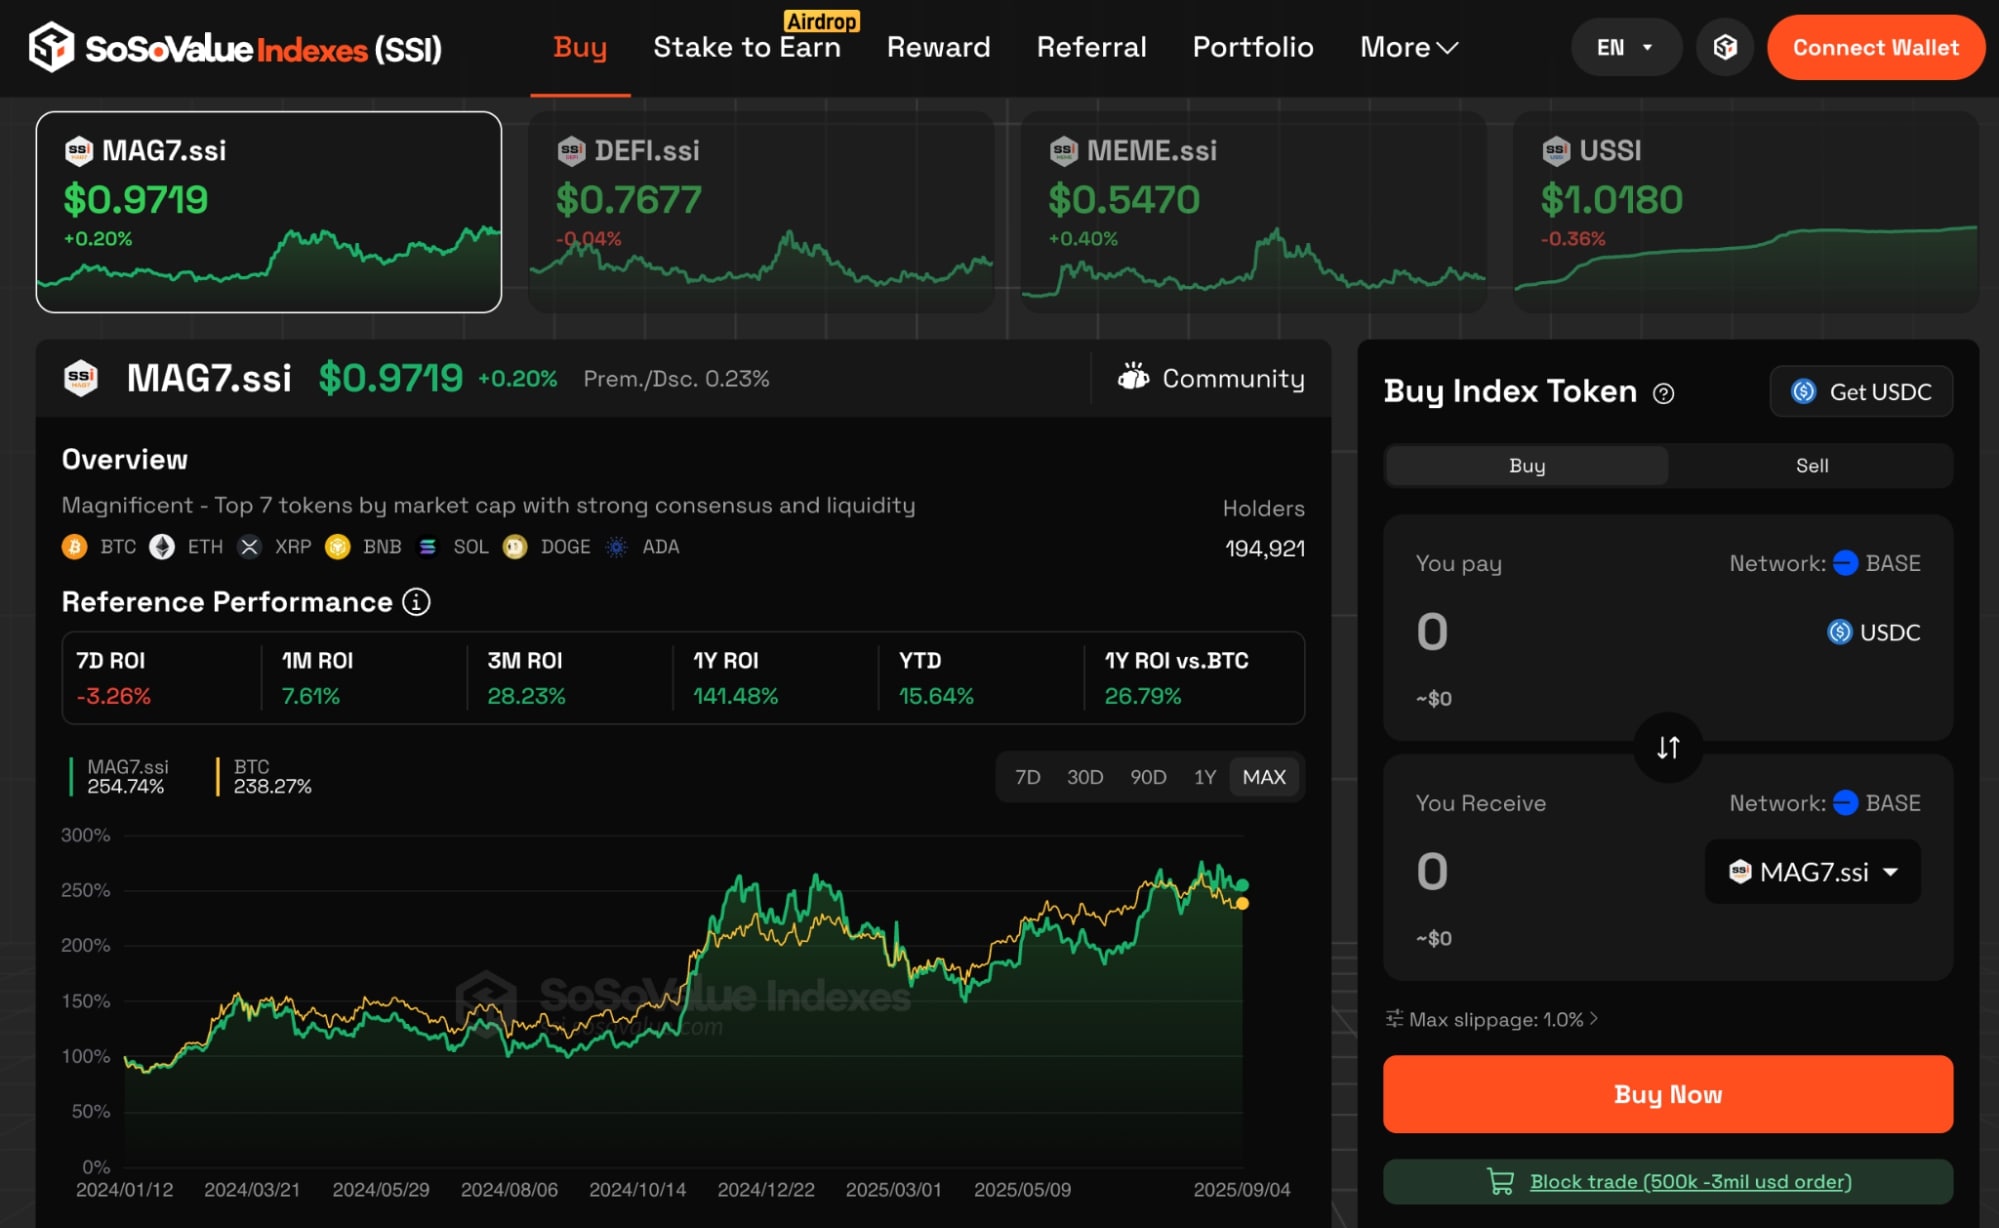Open Max slippage 1.0% settings
The width and height of the screenshot is (1999, 1228).
point(1494,1019)
